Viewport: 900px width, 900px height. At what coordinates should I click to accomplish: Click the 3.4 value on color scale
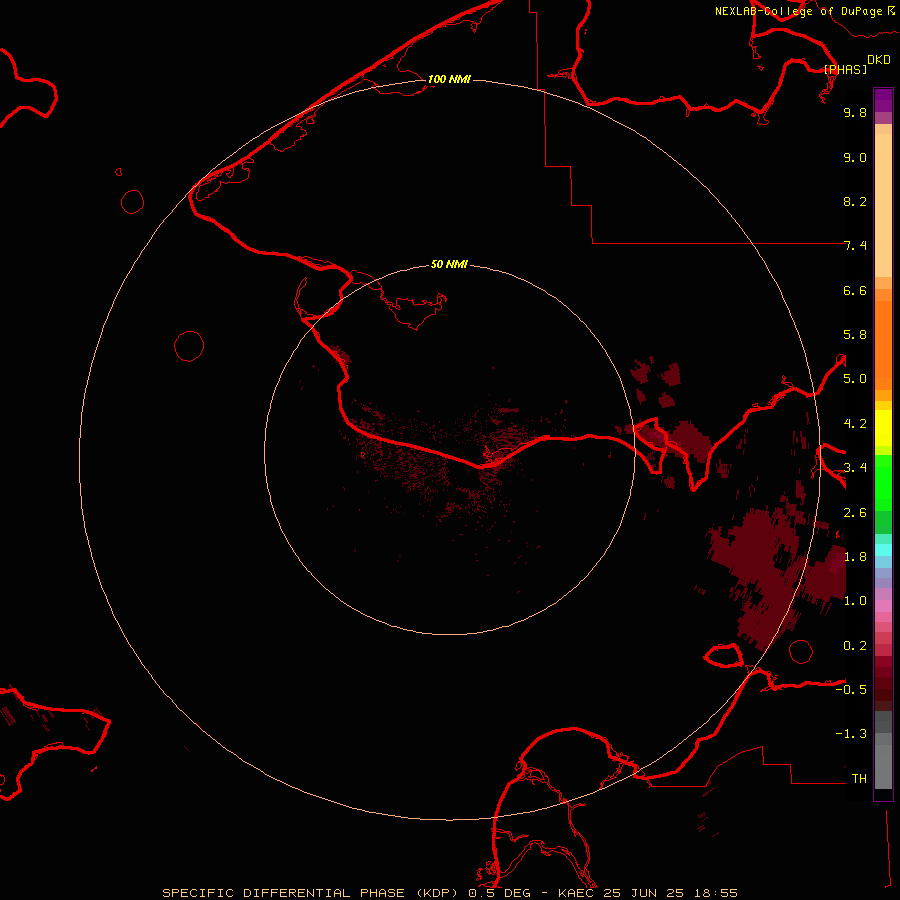point(855,468)
